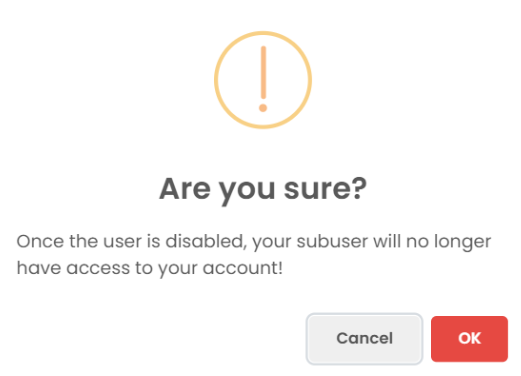Click the 'have access to your account!' line
The image size is (521, 376).
150,268
